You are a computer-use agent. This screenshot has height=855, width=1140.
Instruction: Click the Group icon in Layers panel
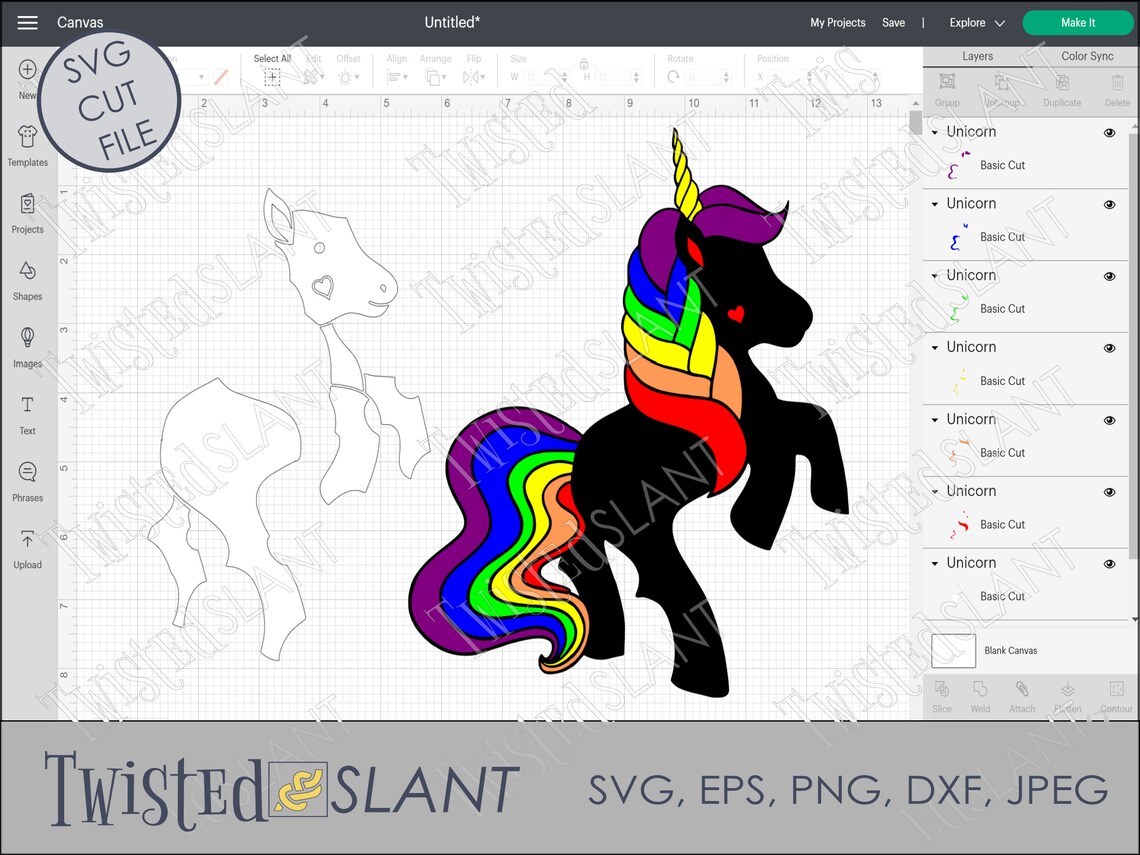coord(947,81)
